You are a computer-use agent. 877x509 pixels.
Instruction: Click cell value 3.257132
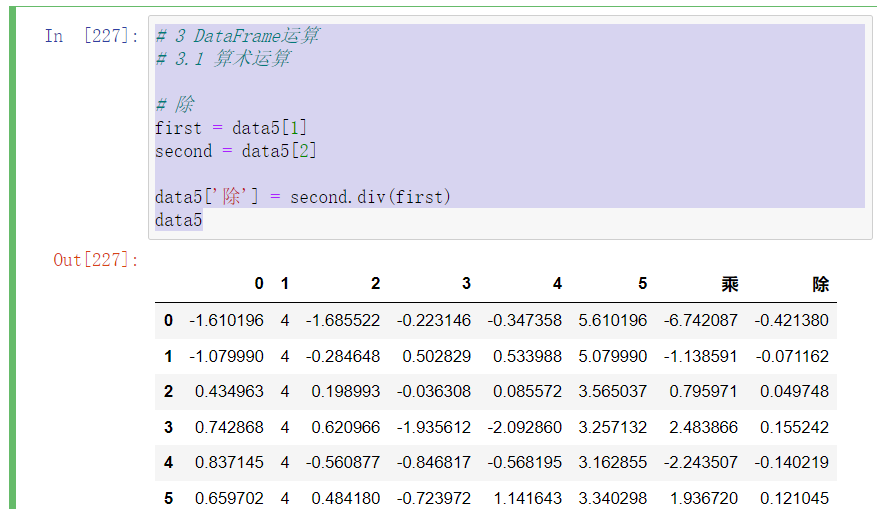click(x=612, y=427)
